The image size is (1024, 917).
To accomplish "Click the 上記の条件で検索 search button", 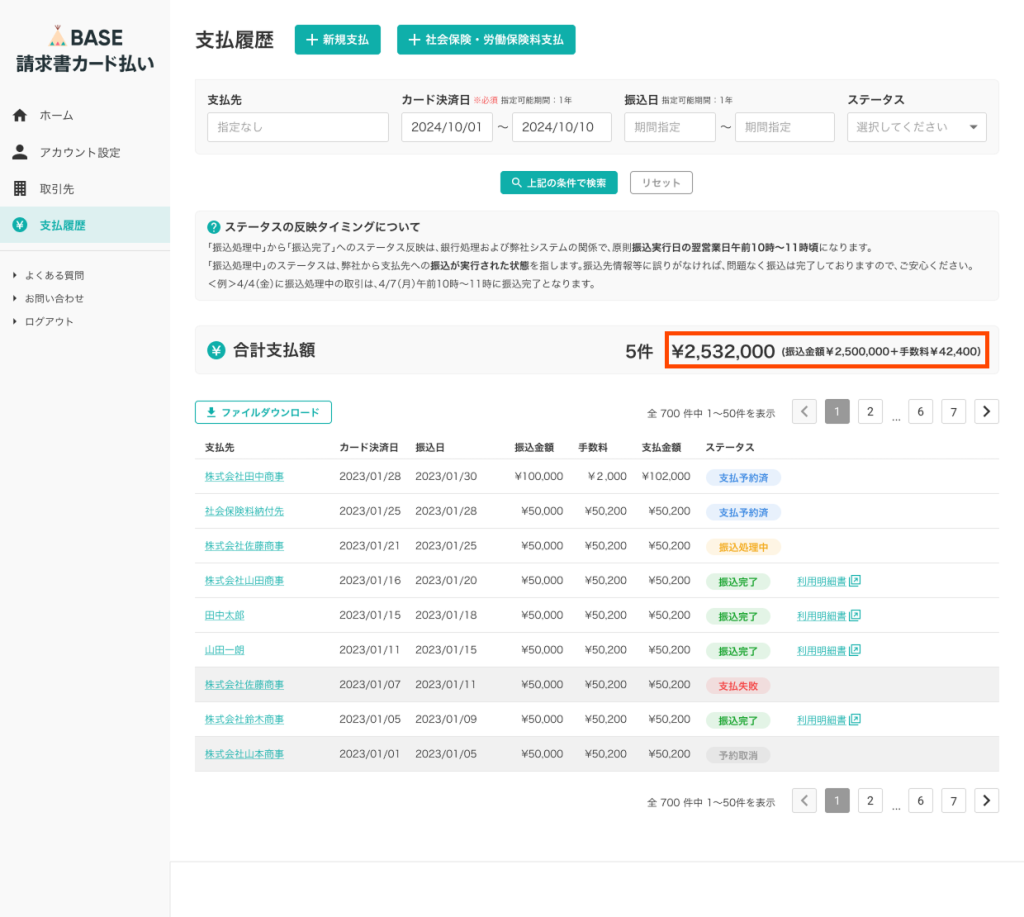I will coord(559,183).
